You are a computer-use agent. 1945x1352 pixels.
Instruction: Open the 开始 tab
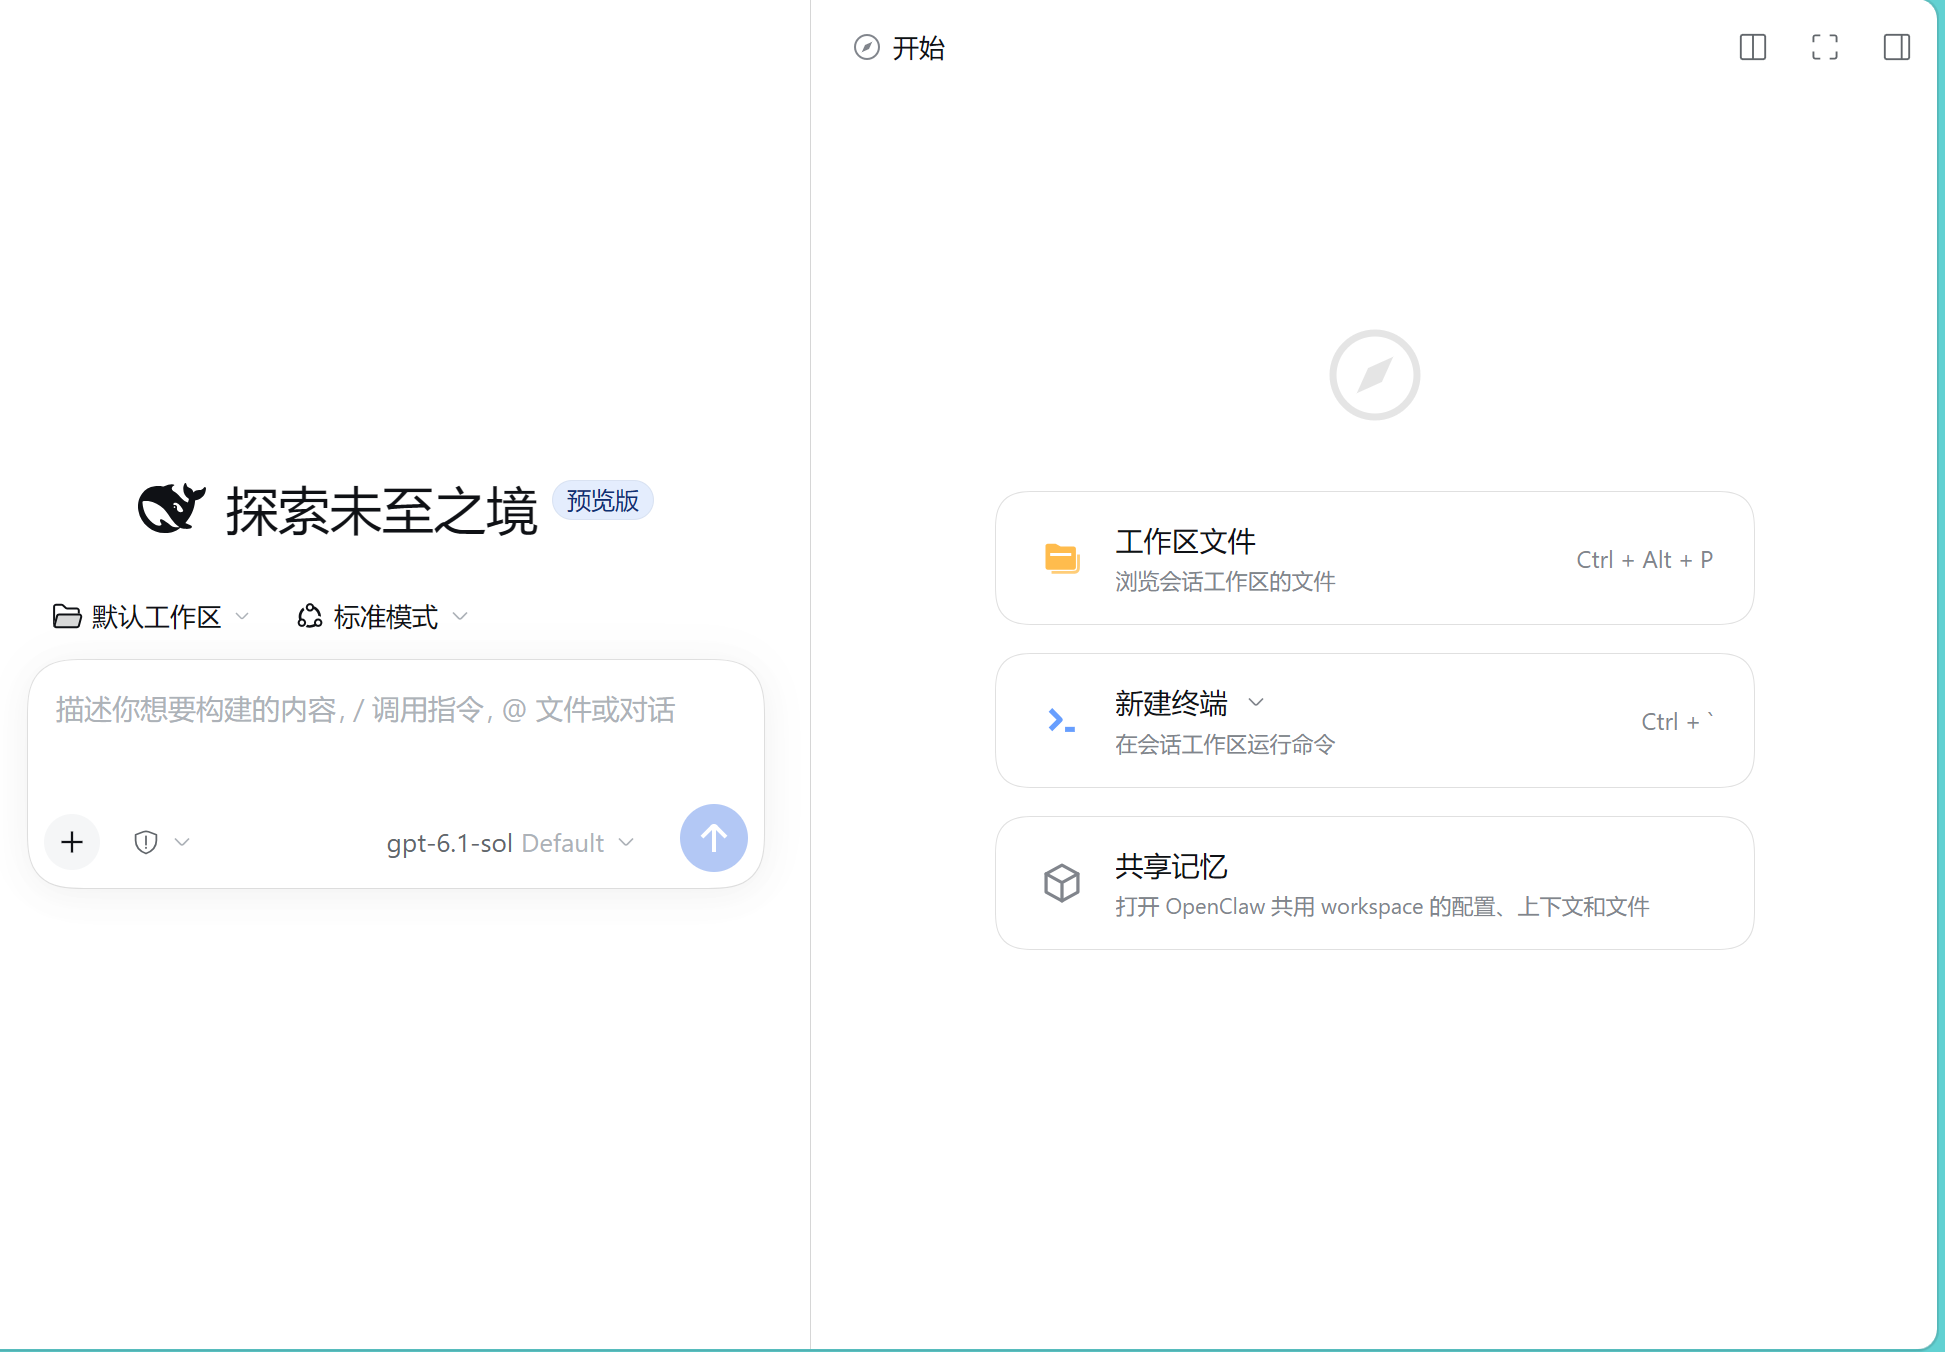click(x=900, y=47)
